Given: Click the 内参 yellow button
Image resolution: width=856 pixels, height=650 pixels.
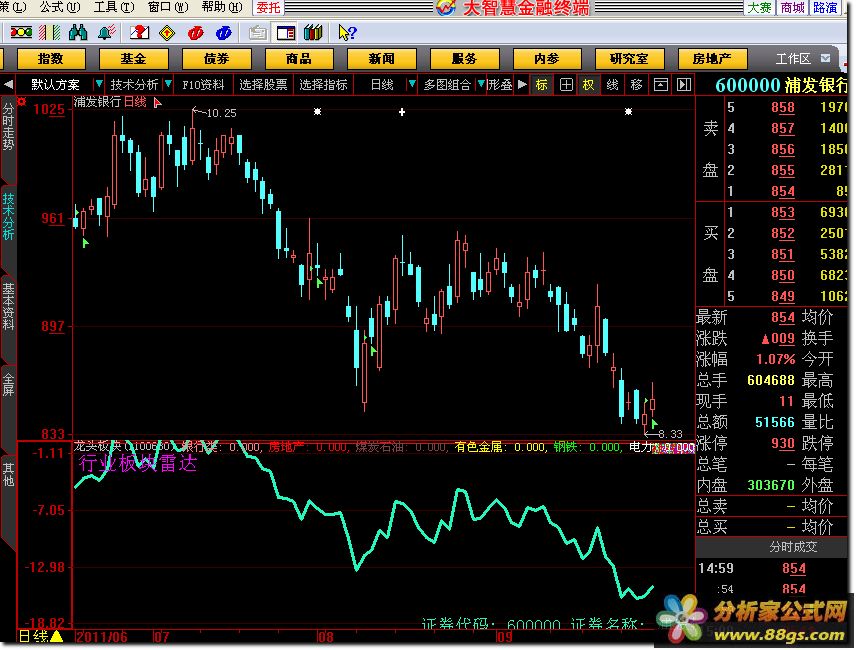Looking at the screenshot, I should tap(547, 58).
